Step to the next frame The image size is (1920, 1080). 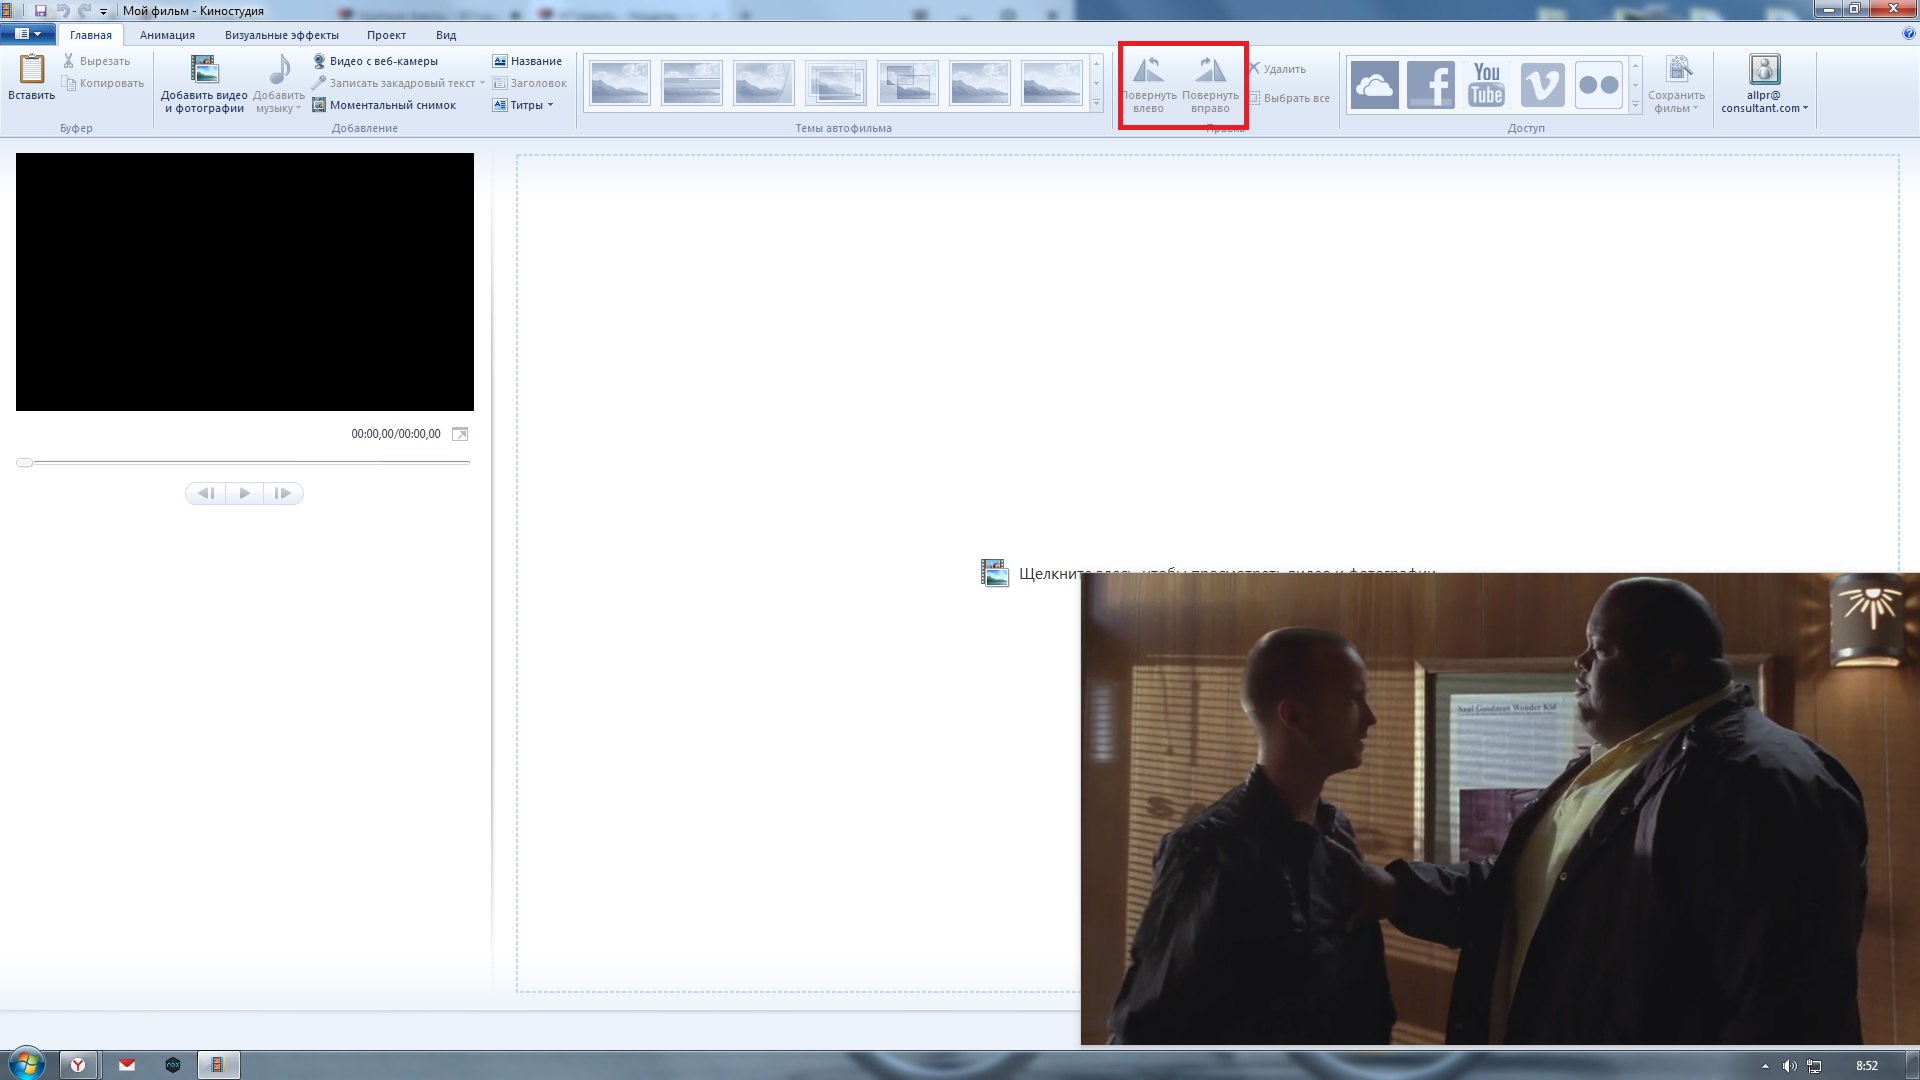pos(283,493)
